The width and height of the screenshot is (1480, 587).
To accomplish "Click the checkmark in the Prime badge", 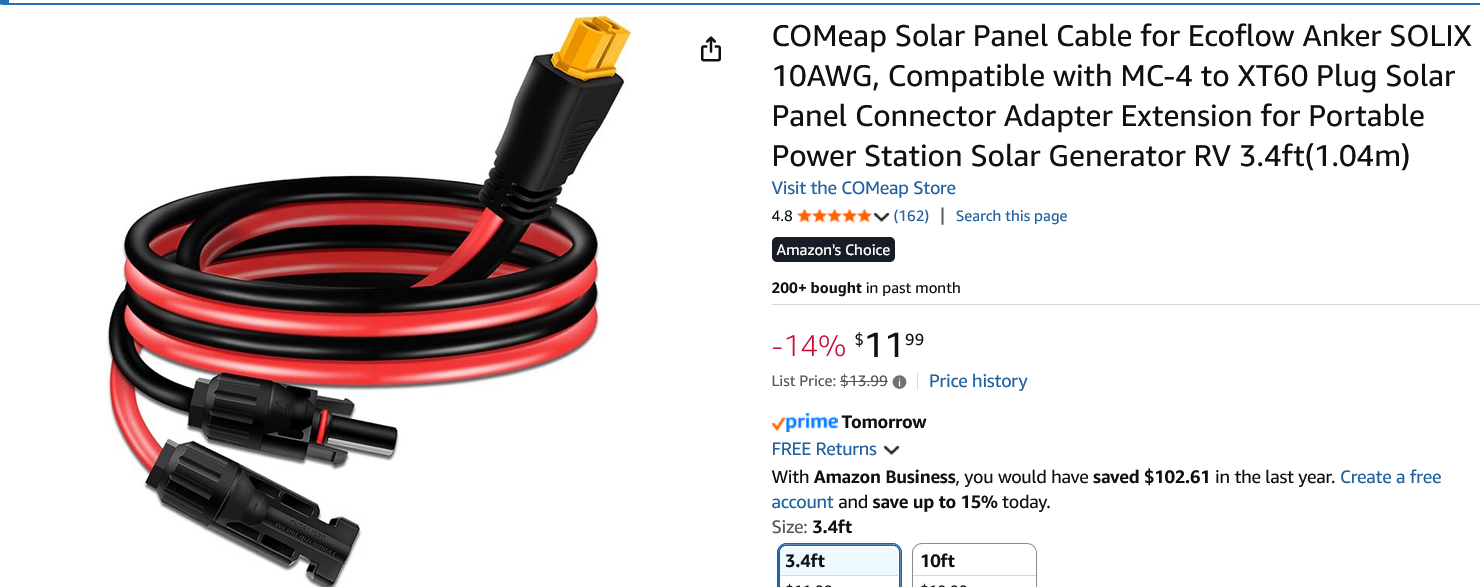I will pyautogui.click(x=777, y=421).
